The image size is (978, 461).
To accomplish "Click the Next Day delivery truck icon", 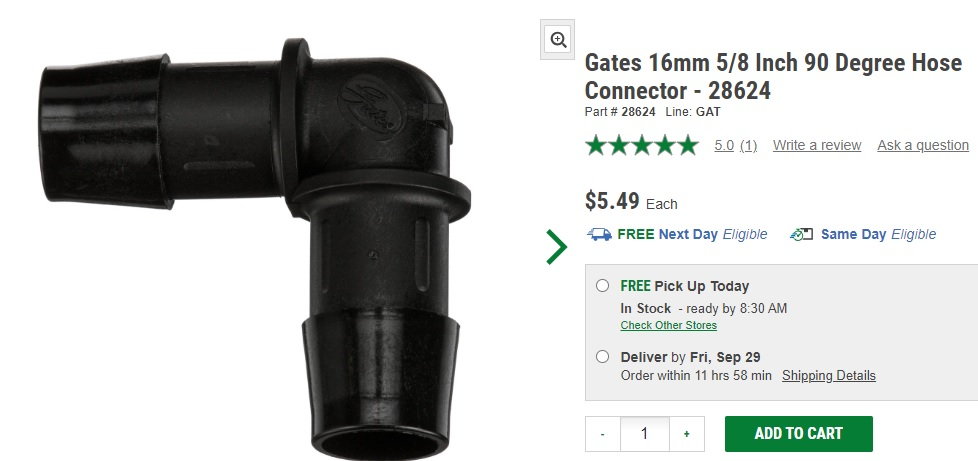I will coord(600,234).
